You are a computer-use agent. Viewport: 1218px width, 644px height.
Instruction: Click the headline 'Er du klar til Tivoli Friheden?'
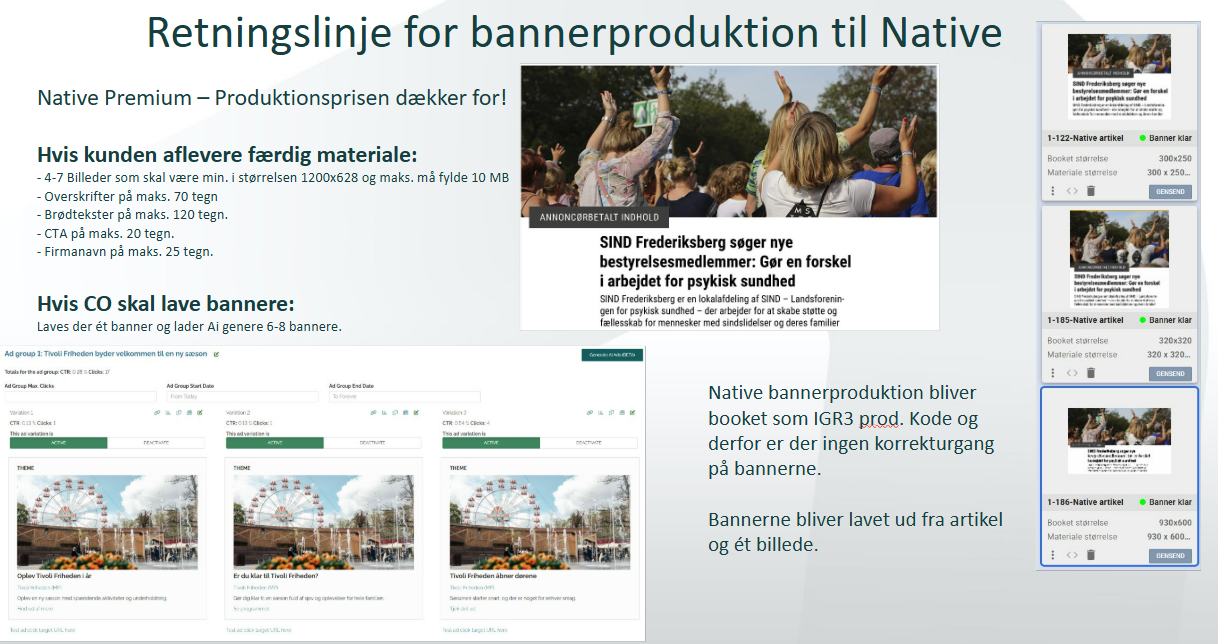[276, 576]
